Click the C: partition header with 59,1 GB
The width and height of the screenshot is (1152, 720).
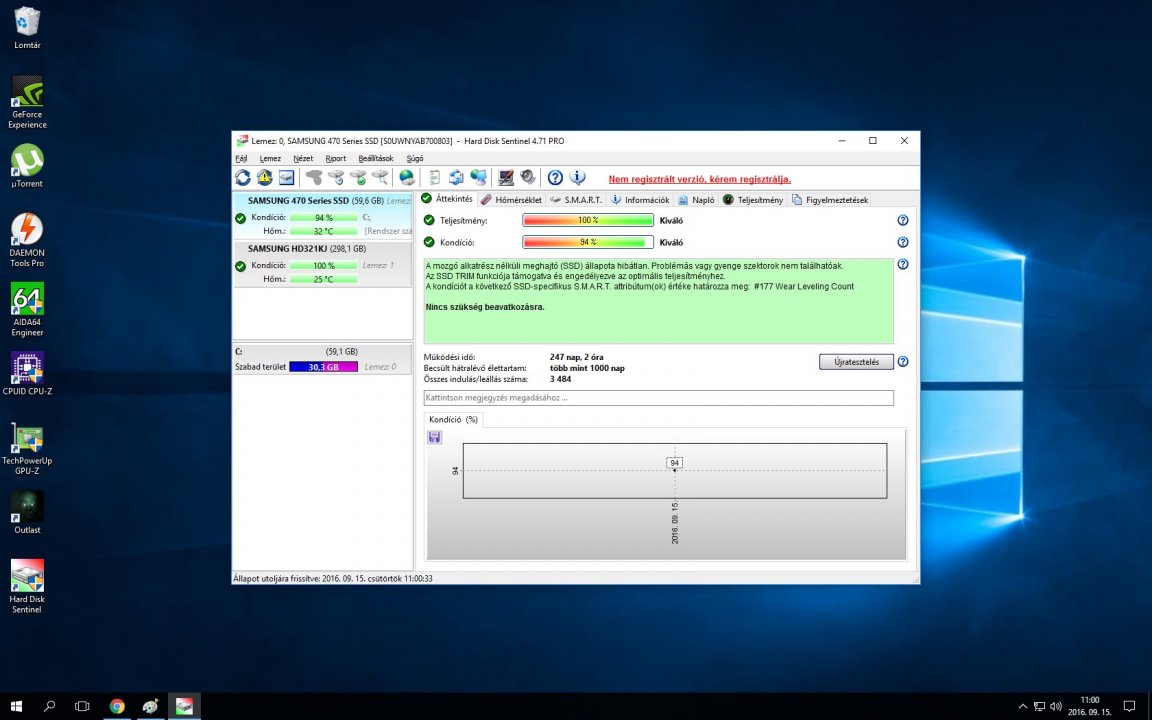tap(323, 352)
